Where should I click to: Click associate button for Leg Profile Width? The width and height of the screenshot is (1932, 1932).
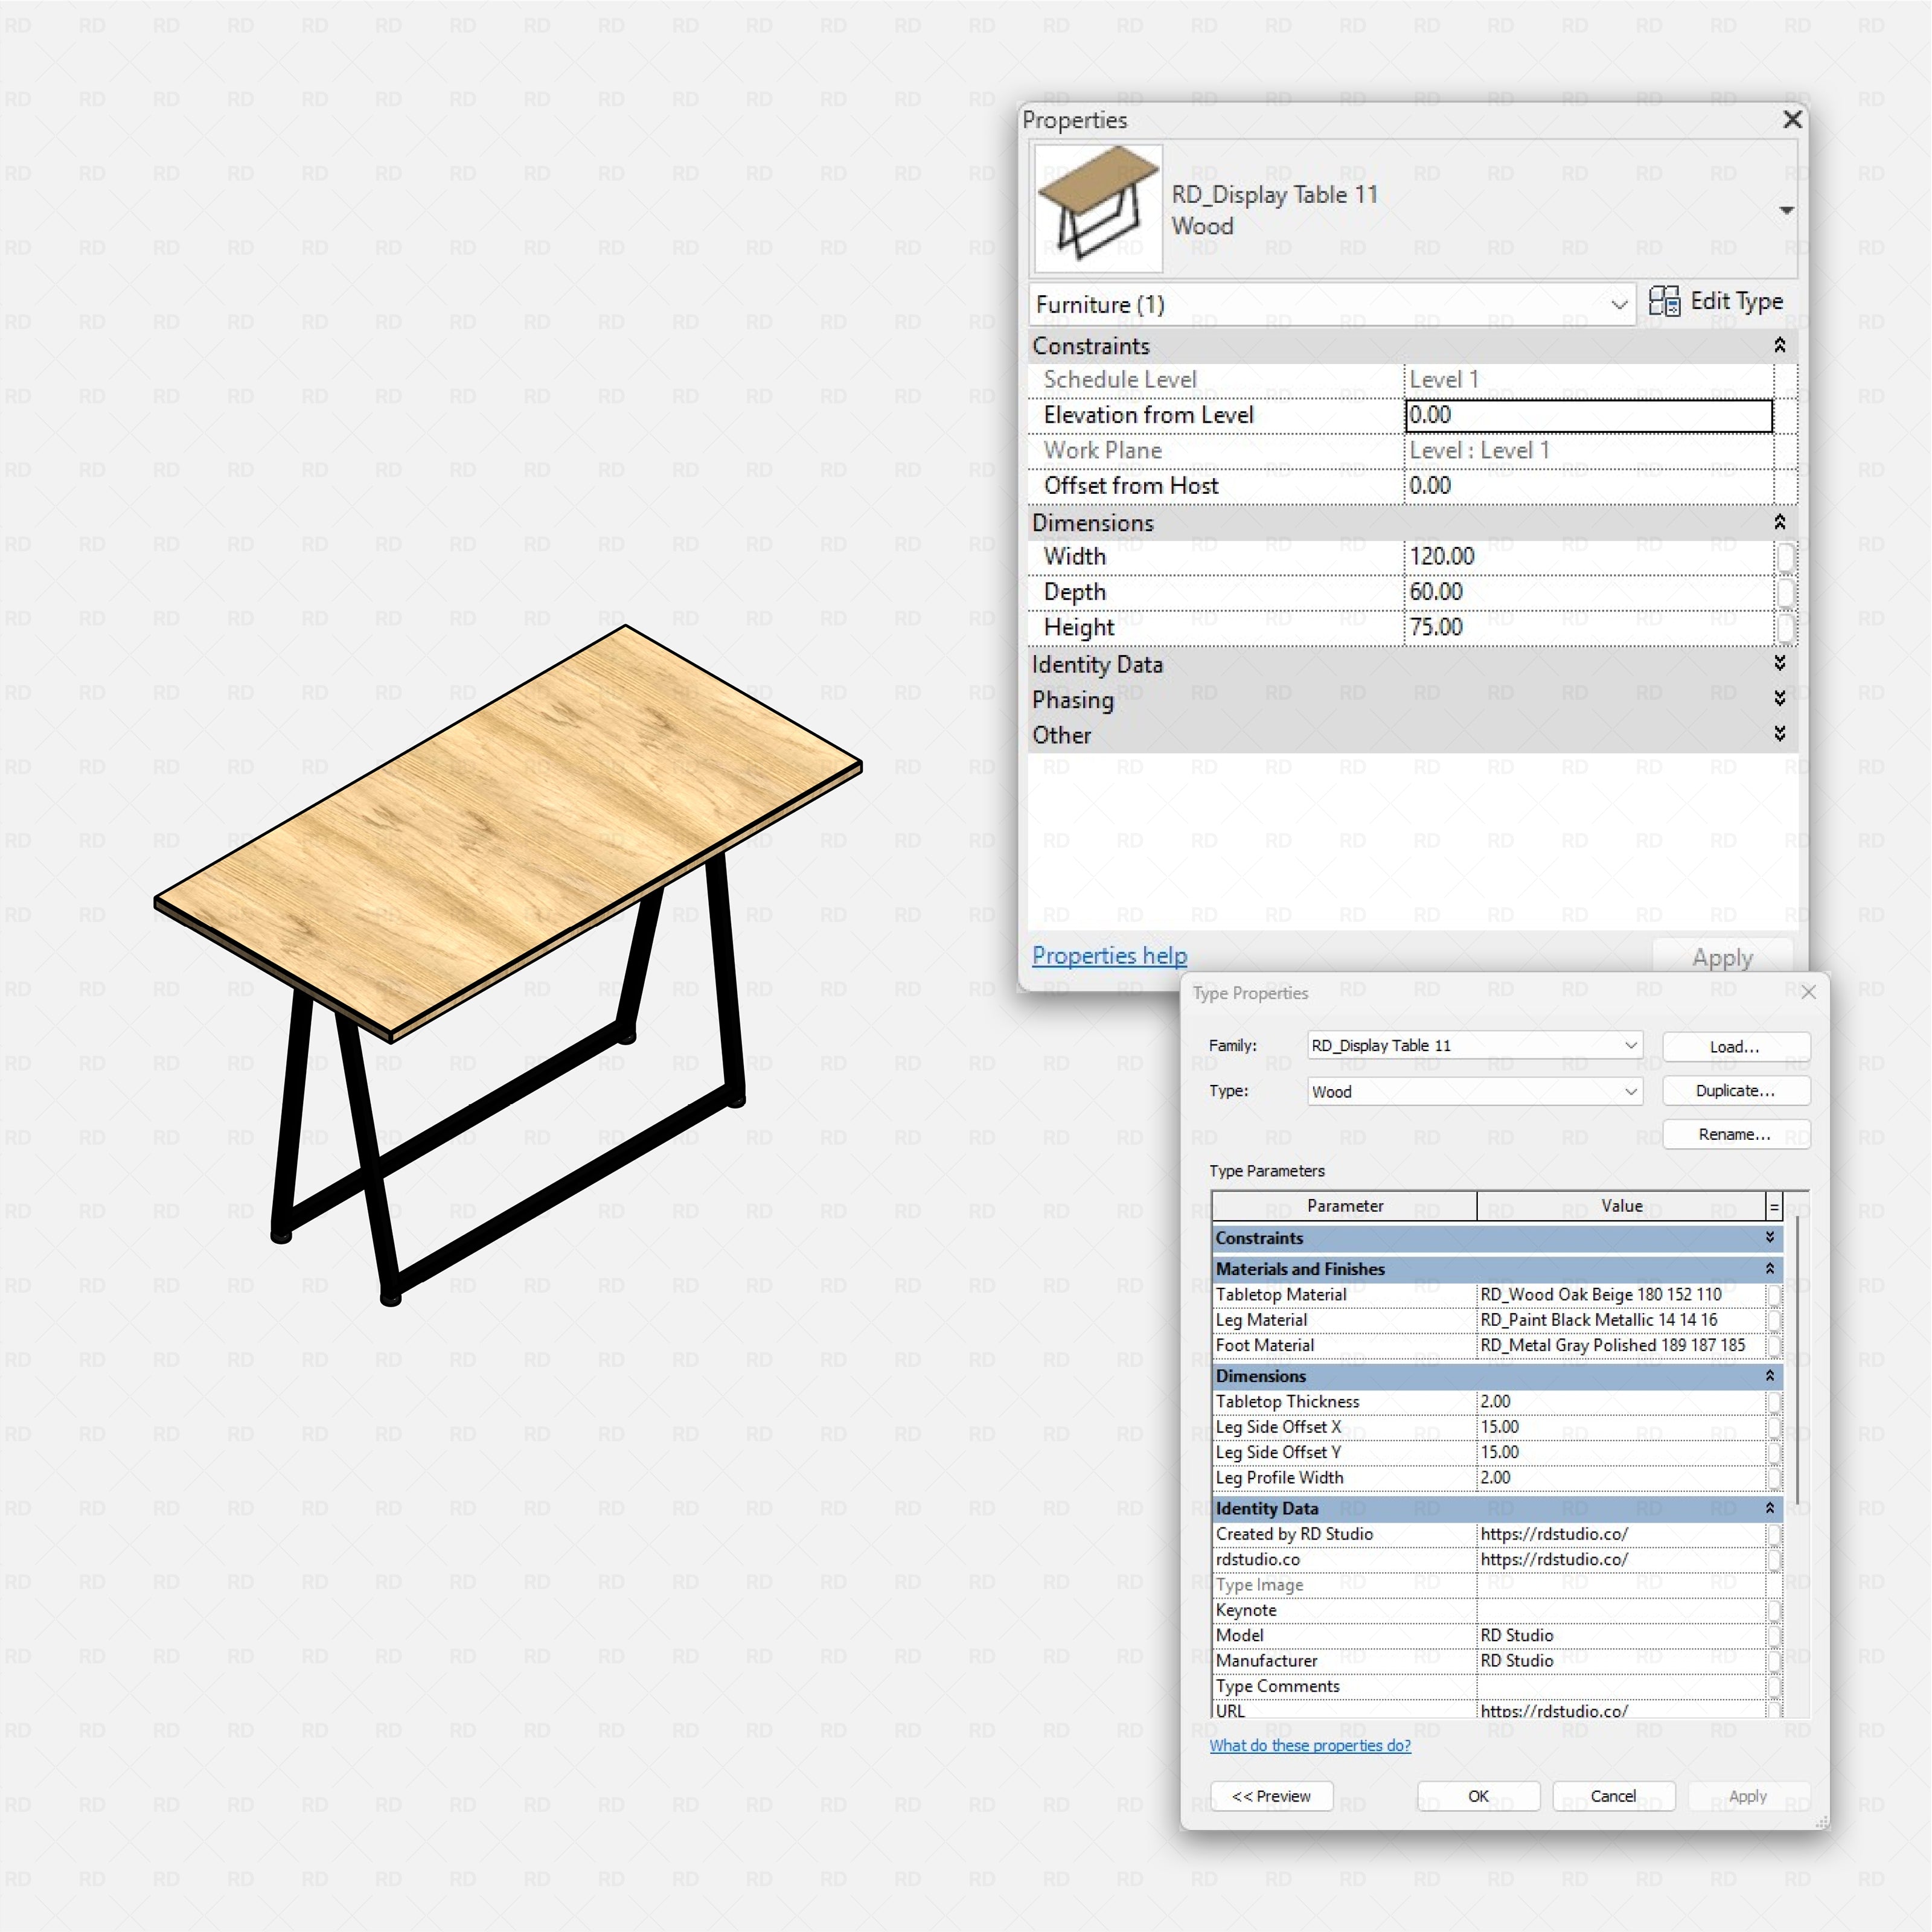pos(1774,1478)
